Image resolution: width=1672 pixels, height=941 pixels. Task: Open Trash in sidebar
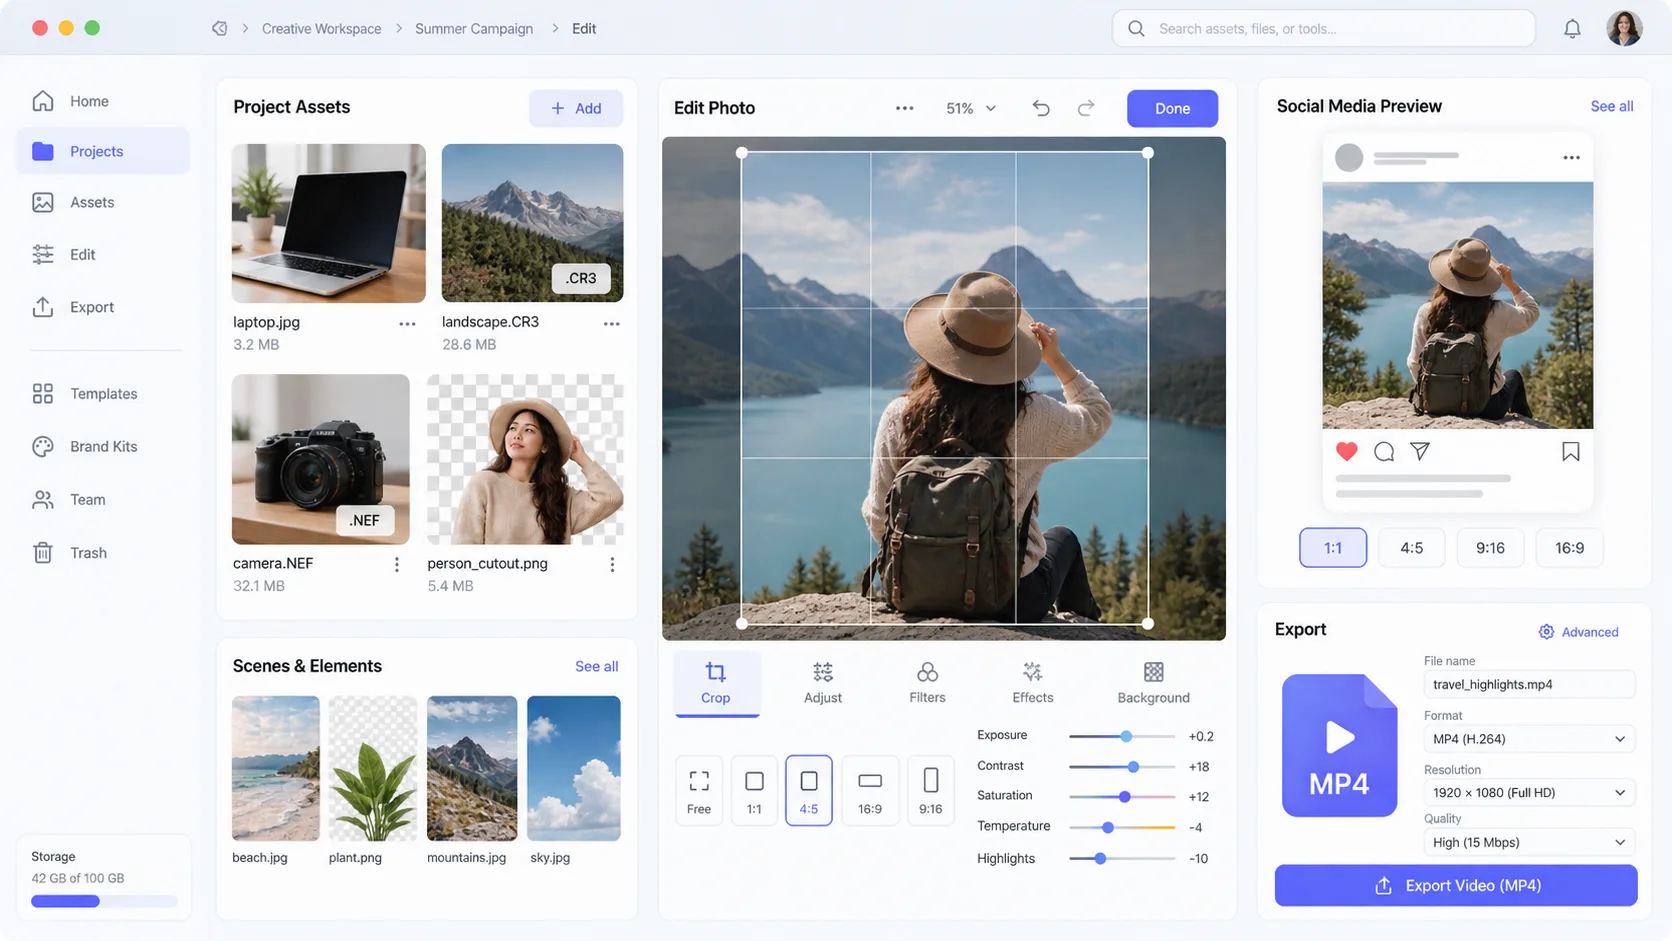103,553
